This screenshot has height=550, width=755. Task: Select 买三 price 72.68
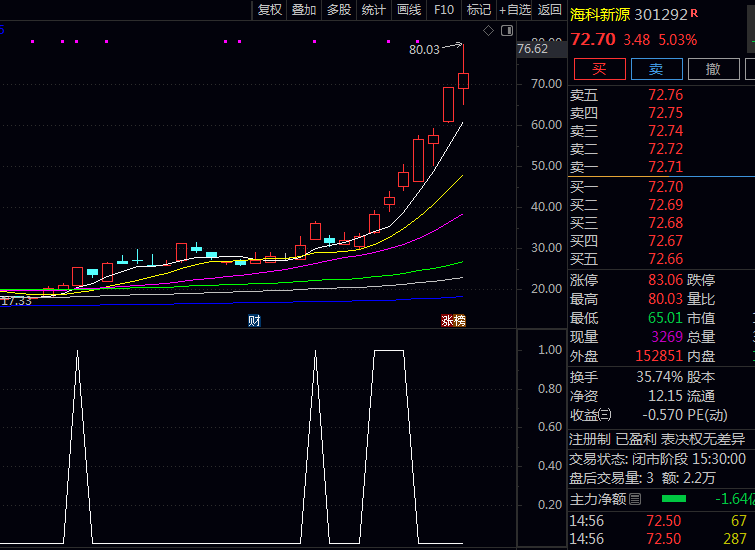click(665, 223)
